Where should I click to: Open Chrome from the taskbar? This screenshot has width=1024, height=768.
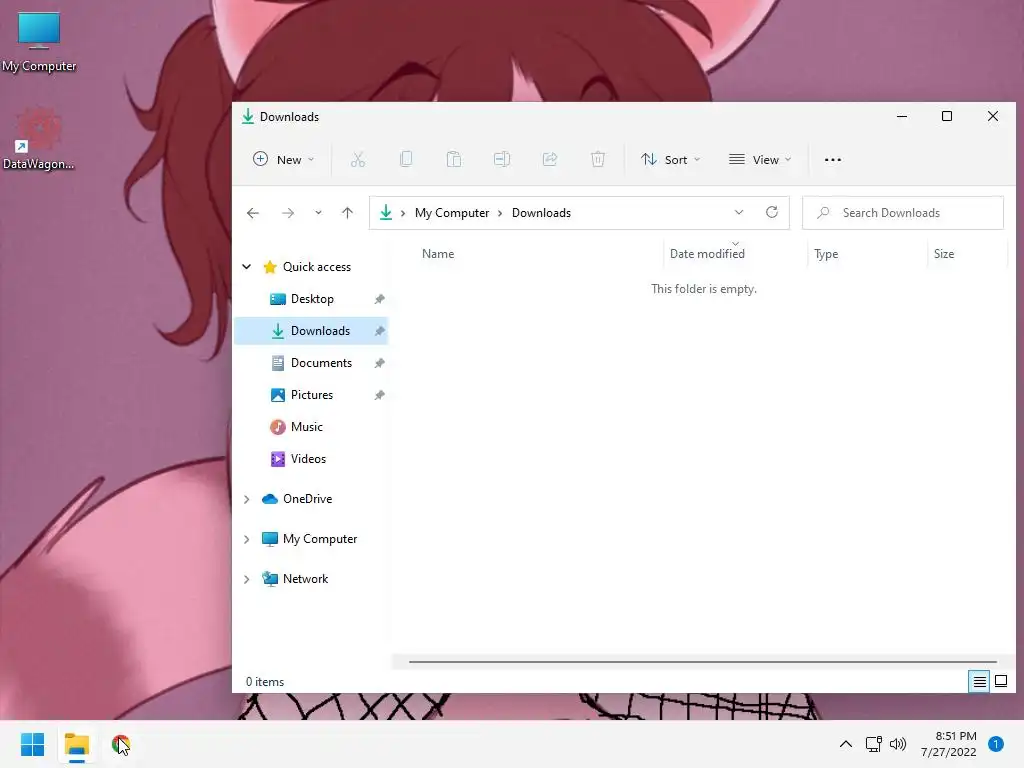pyautogui.click(x=121, y=744)
